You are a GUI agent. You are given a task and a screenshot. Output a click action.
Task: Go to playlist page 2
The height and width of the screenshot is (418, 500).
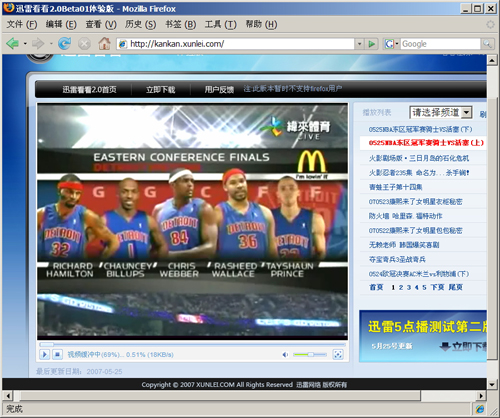coord(401,287)
